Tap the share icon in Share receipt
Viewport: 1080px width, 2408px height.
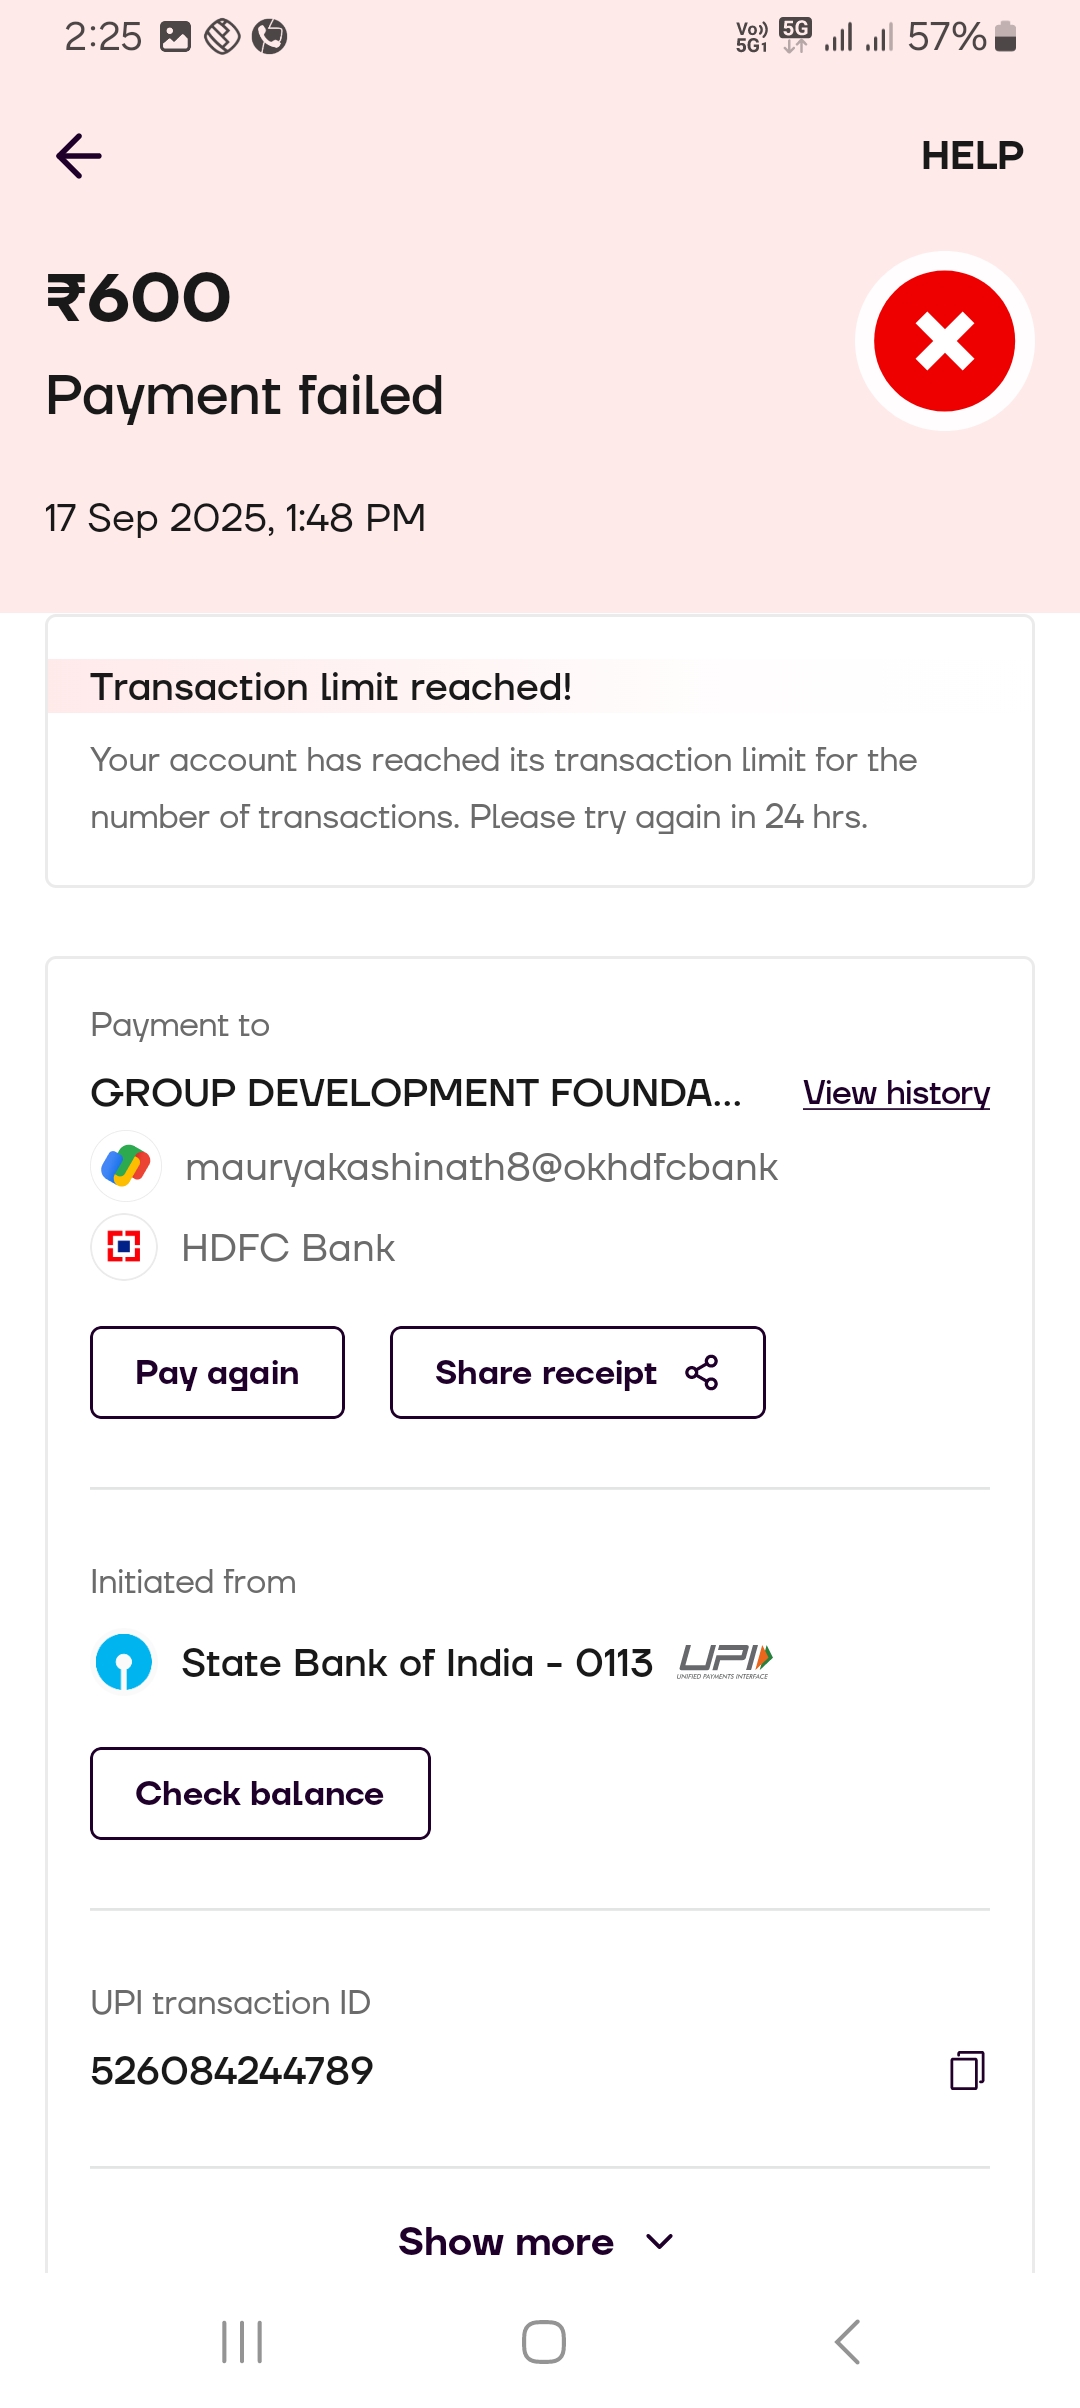[702, 1373]
